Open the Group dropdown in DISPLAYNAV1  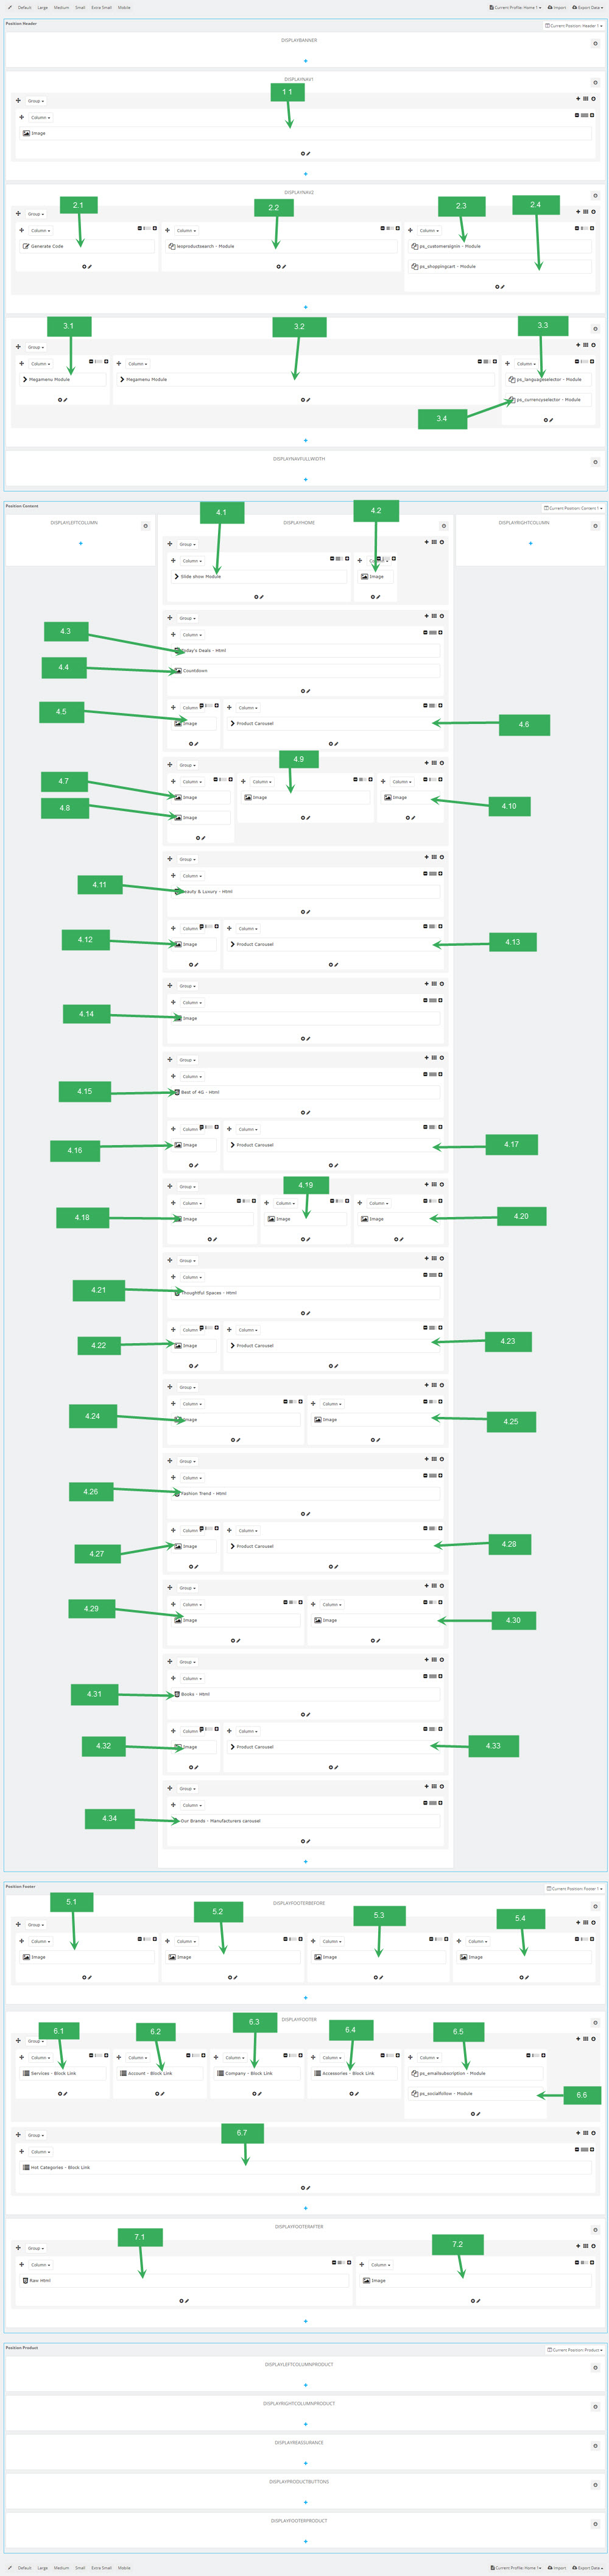[35, 101]
